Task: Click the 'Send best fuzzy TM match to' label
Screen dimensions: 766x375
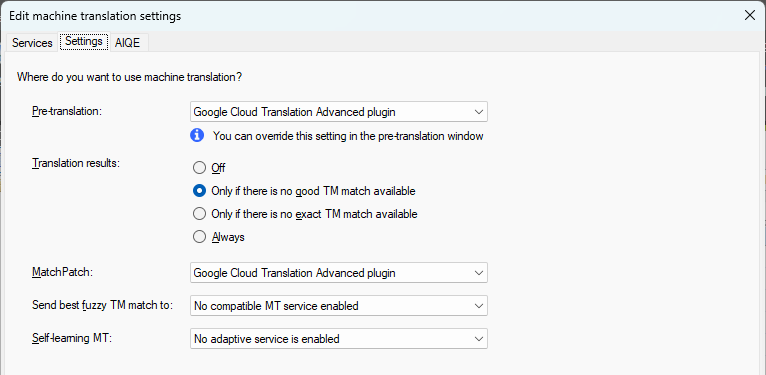Action: click(x=103, y=306)
